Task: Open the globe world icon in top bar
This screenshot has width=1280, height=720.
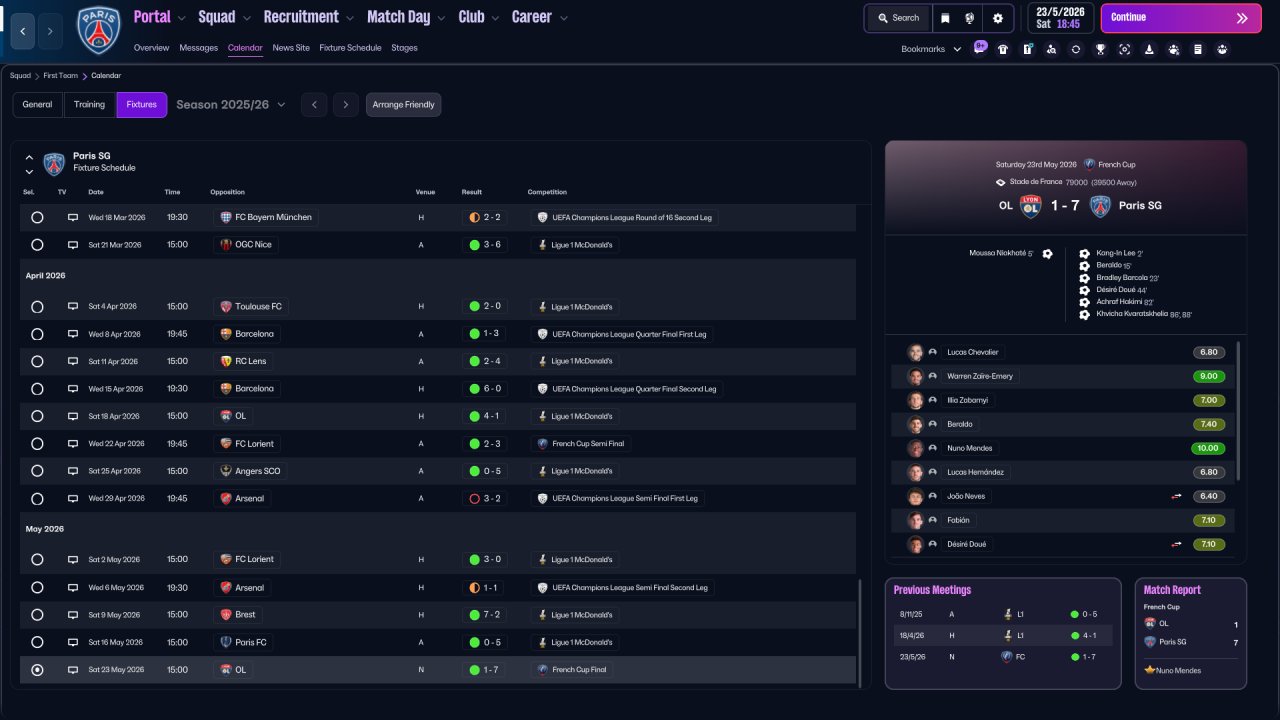Action: 969,18
